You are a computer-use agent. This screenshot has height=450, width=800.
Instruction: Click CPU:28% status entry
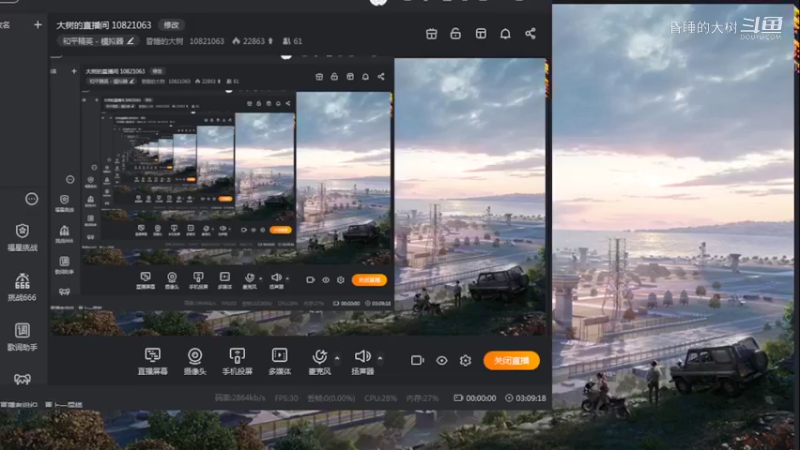click(x=381, y=398)
